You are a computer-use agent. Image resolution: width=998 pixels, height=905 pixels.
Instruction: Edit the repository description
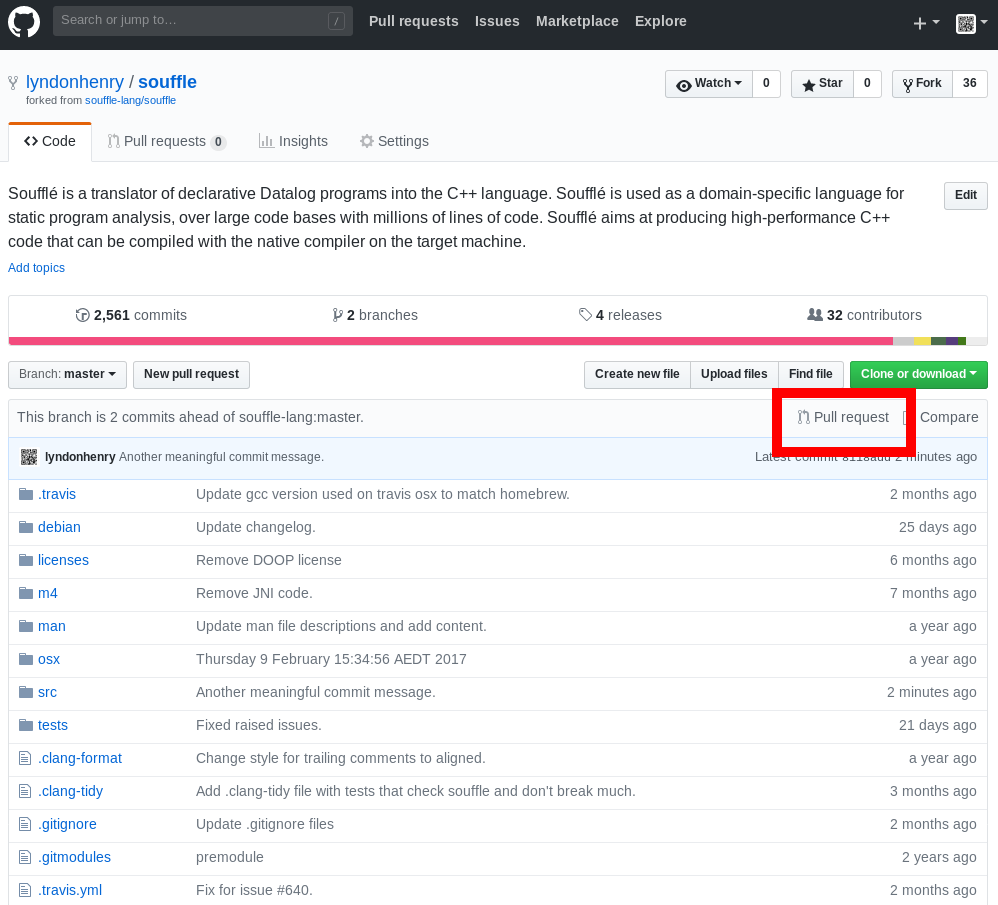click(966, 195)
